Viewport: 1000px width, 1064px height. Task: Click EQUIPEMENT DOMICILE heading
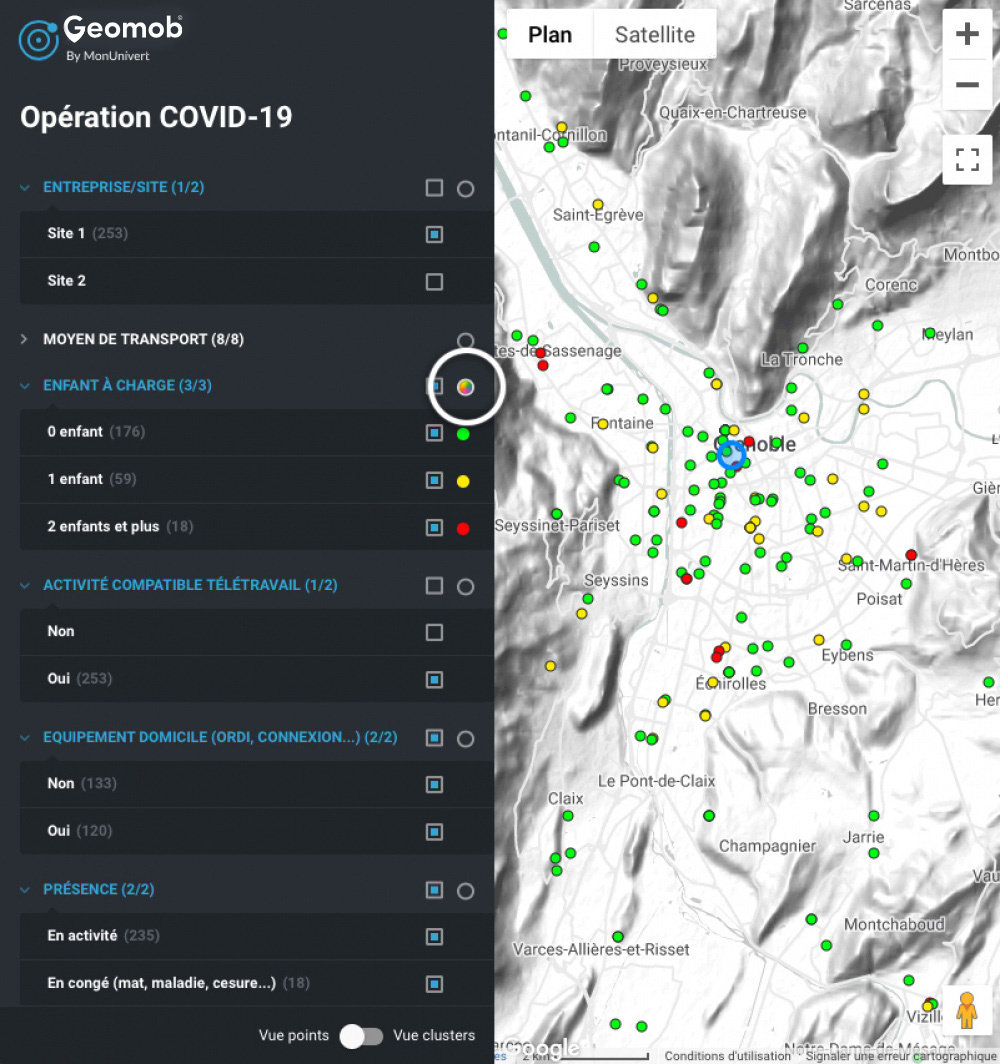tap(220, 737)
